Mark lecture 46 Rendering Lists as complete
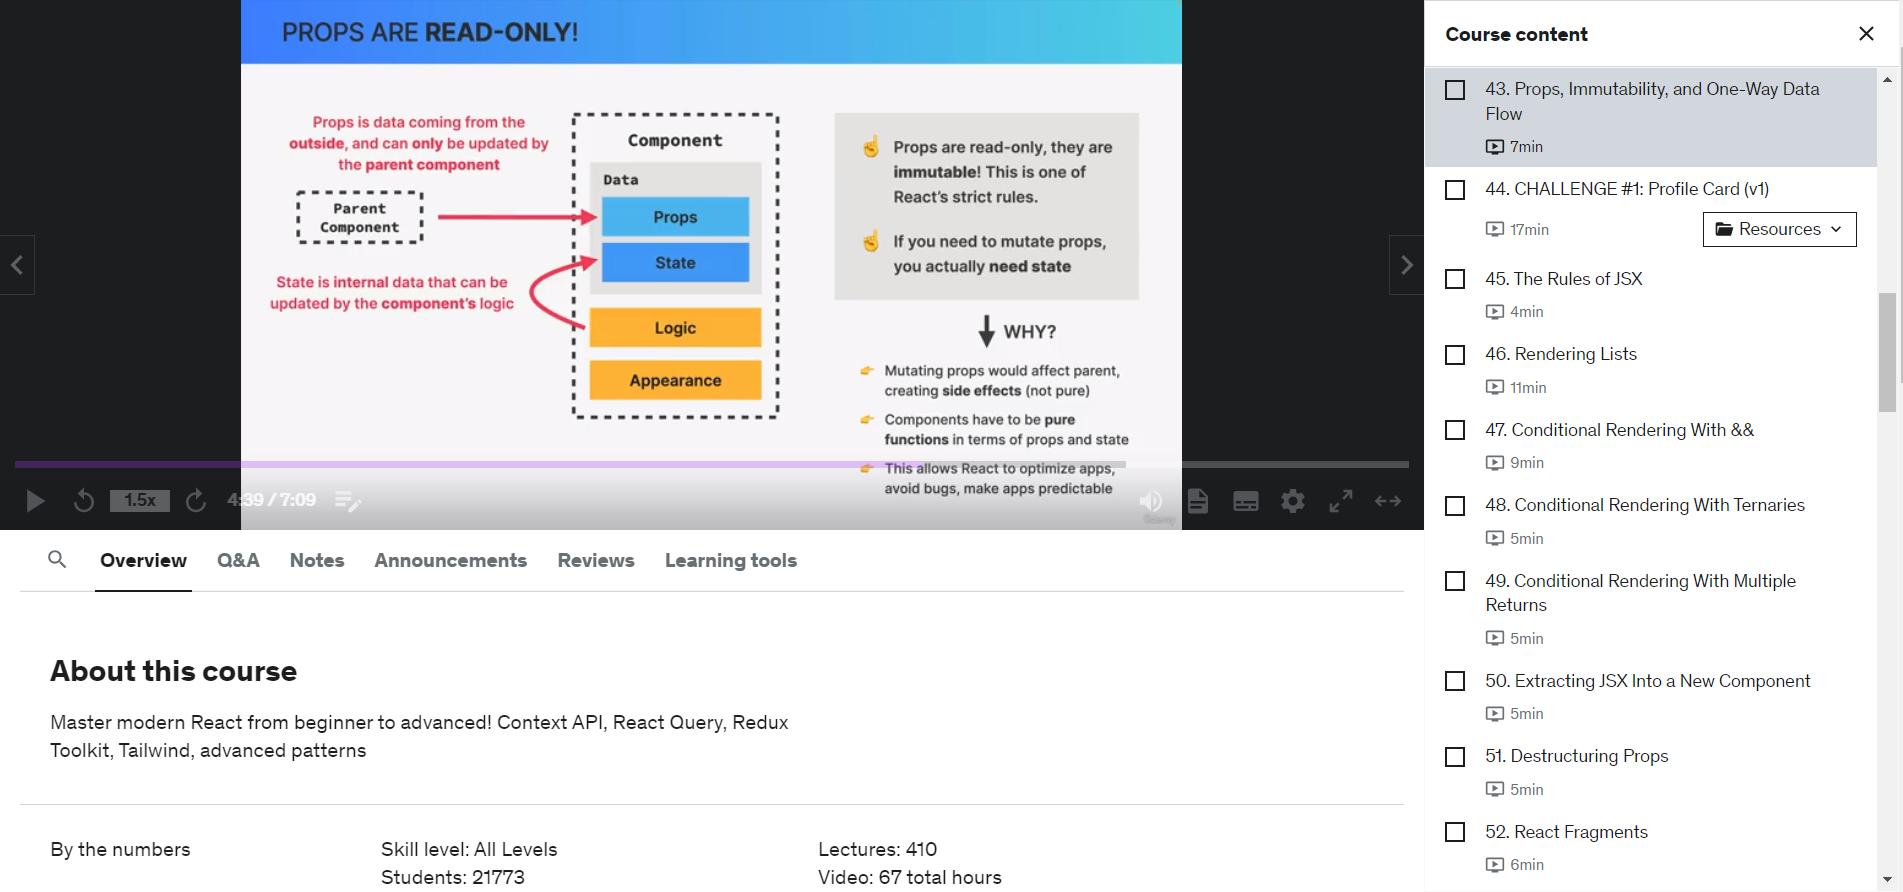Screen dimensions: 1903x892 coord(1455,355)
